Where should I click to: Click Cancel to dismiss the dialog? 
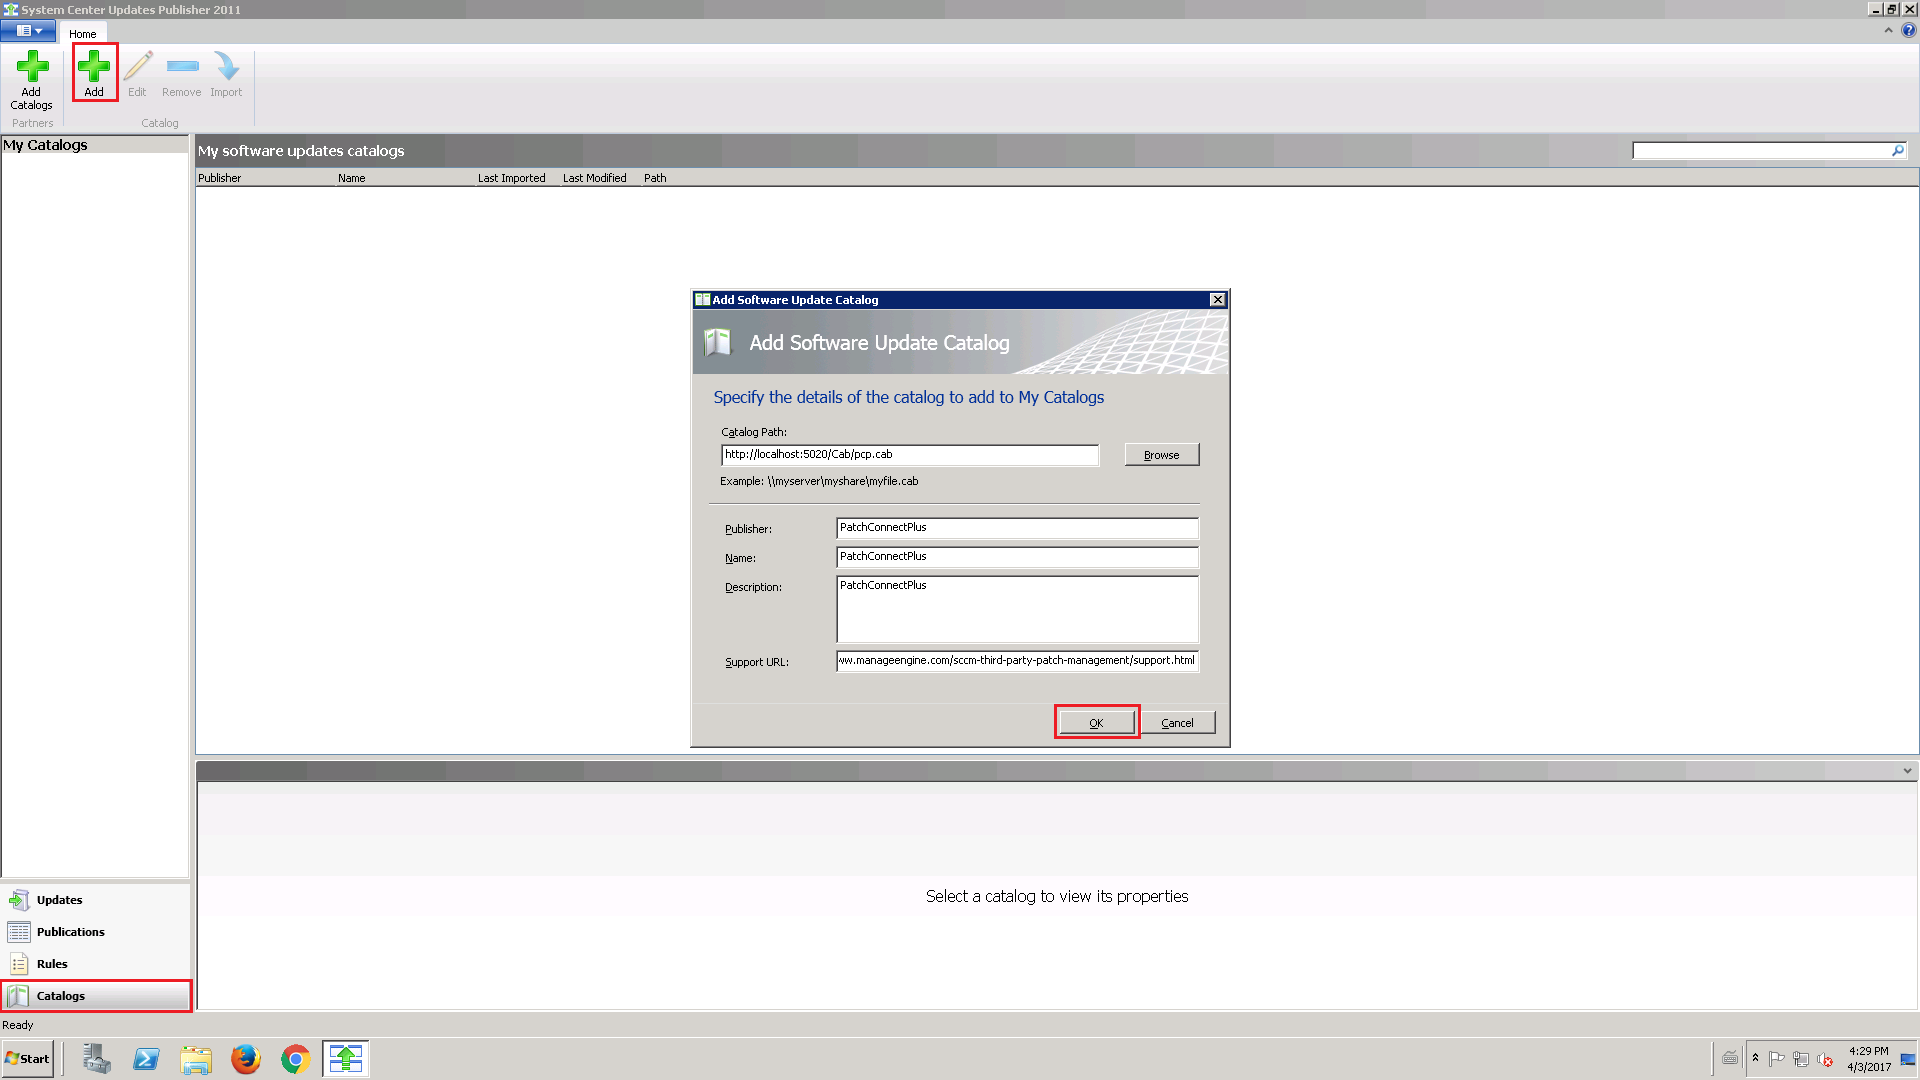(x=1176, y=723)
